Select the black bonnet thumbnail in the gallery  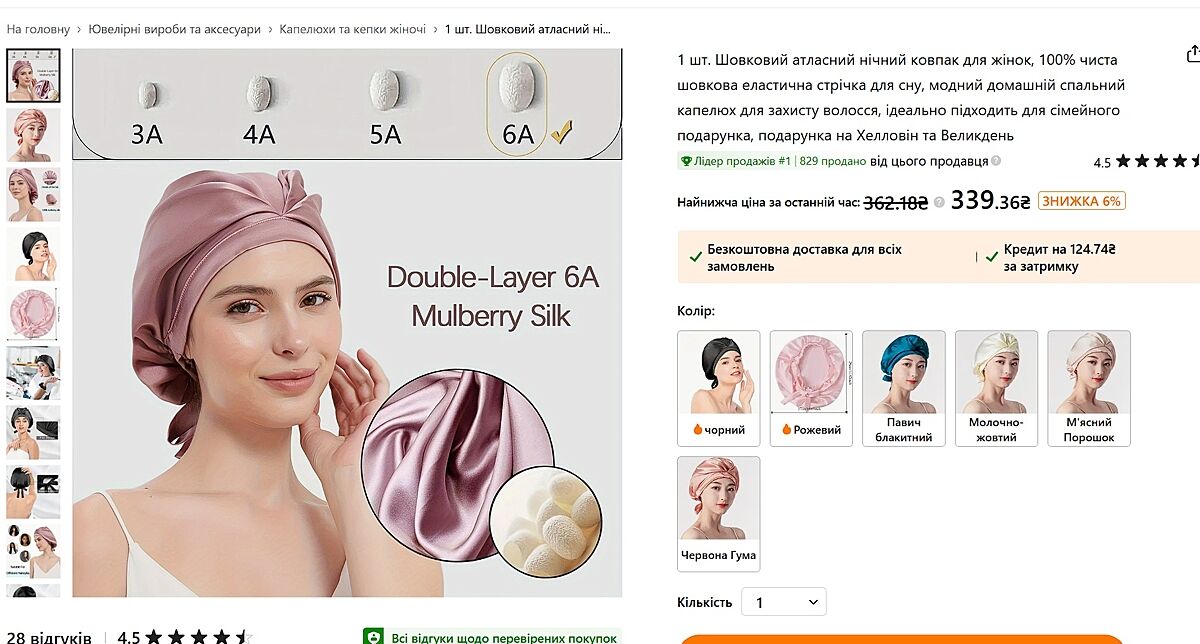tap(34, 254)
